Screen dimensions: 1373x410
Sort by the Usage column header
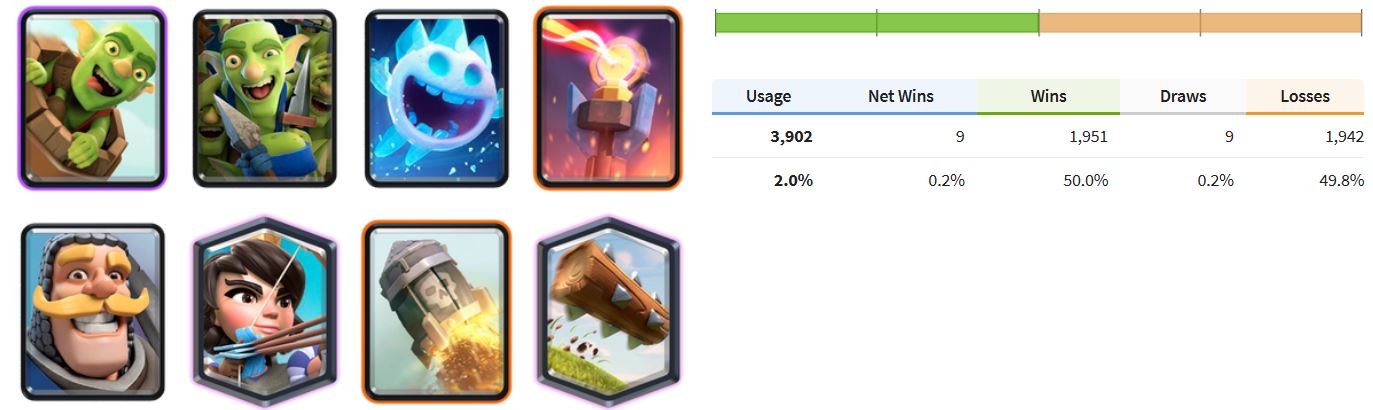(768, 97)
